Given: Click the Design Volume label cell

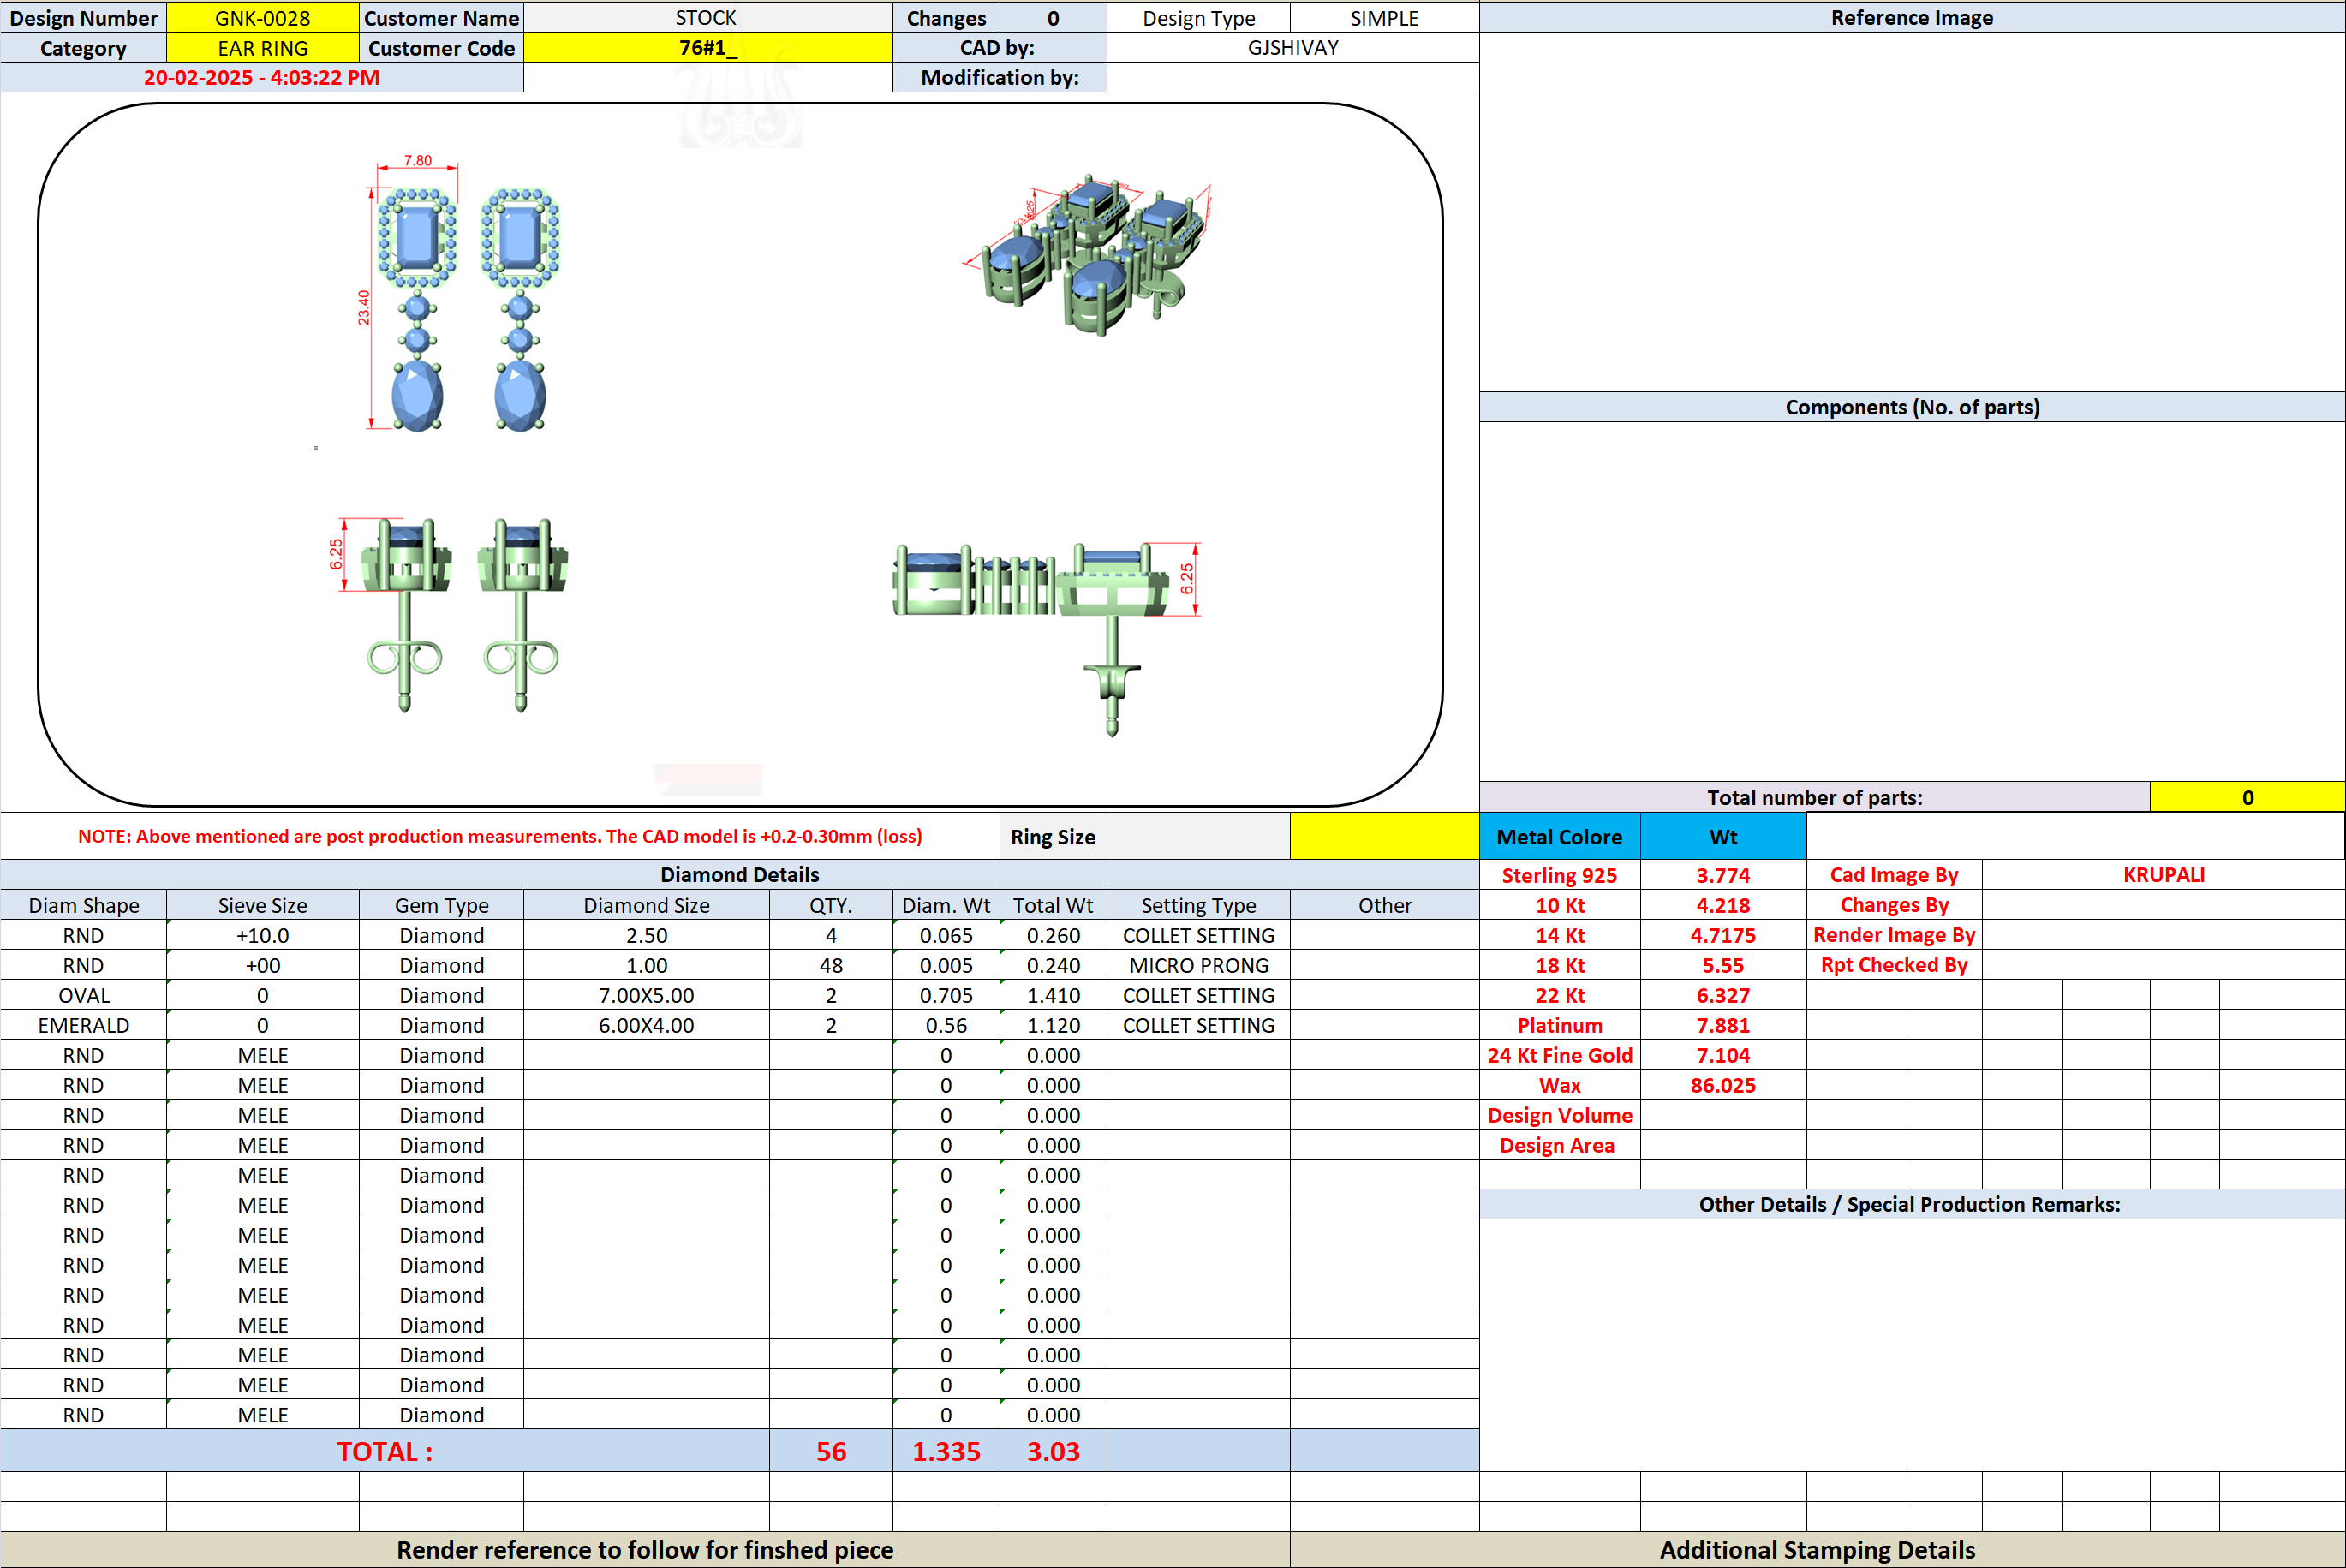Looking at the screenshot, I should [1559, 1115].
